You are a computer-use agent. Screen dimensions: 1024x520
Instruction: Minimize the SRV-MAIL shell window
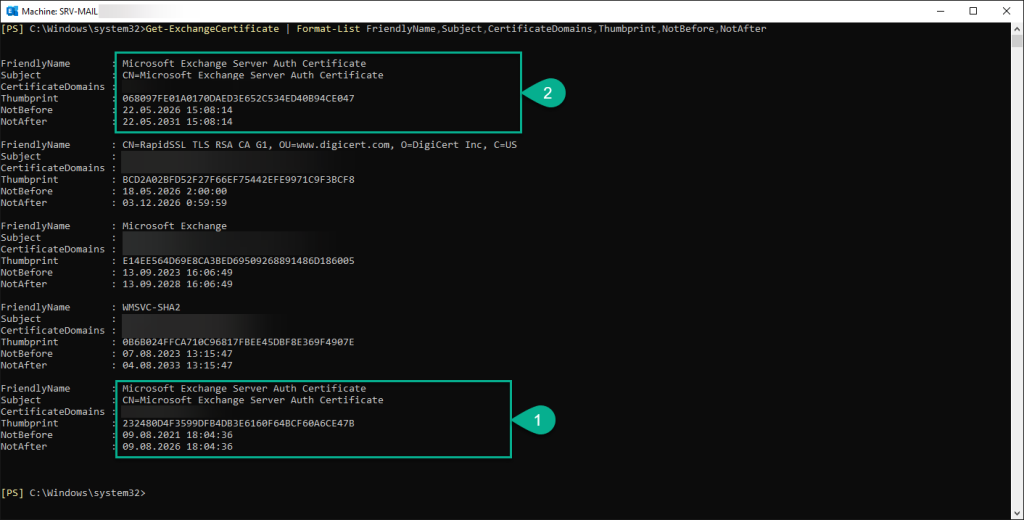click(x=940, y=11)
